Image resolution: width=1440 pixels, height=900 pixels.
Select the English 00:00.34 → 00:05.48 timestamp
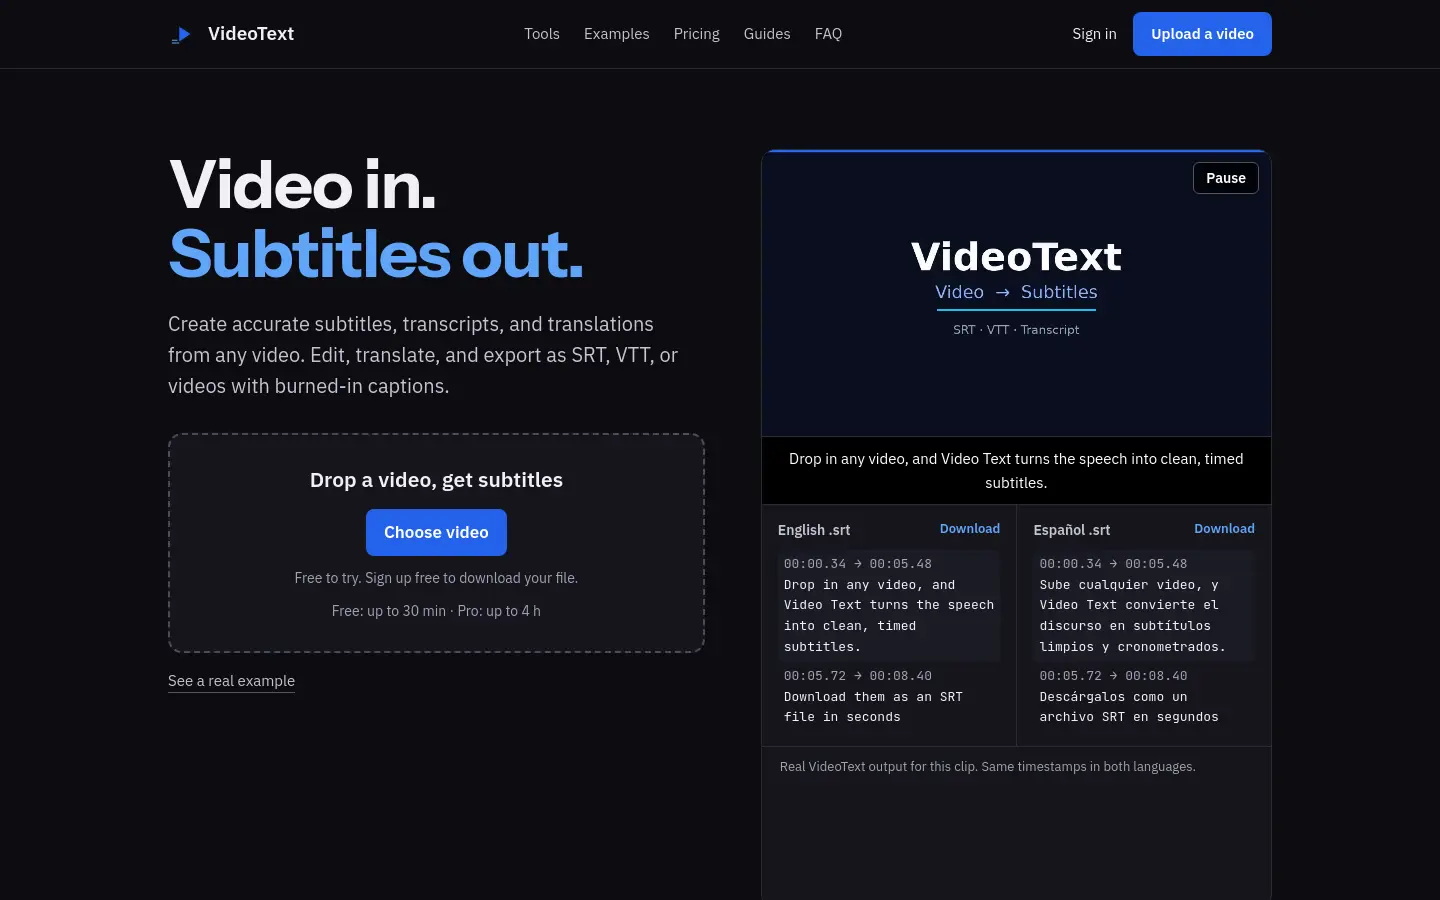(x=857, y=564)
